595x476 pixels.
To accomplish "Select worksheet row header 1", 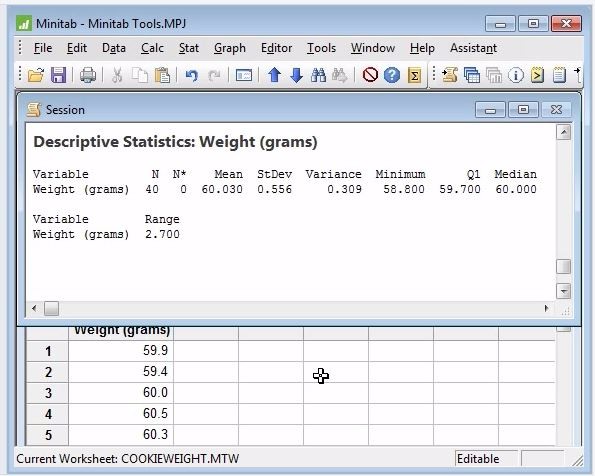I will 47,351.
